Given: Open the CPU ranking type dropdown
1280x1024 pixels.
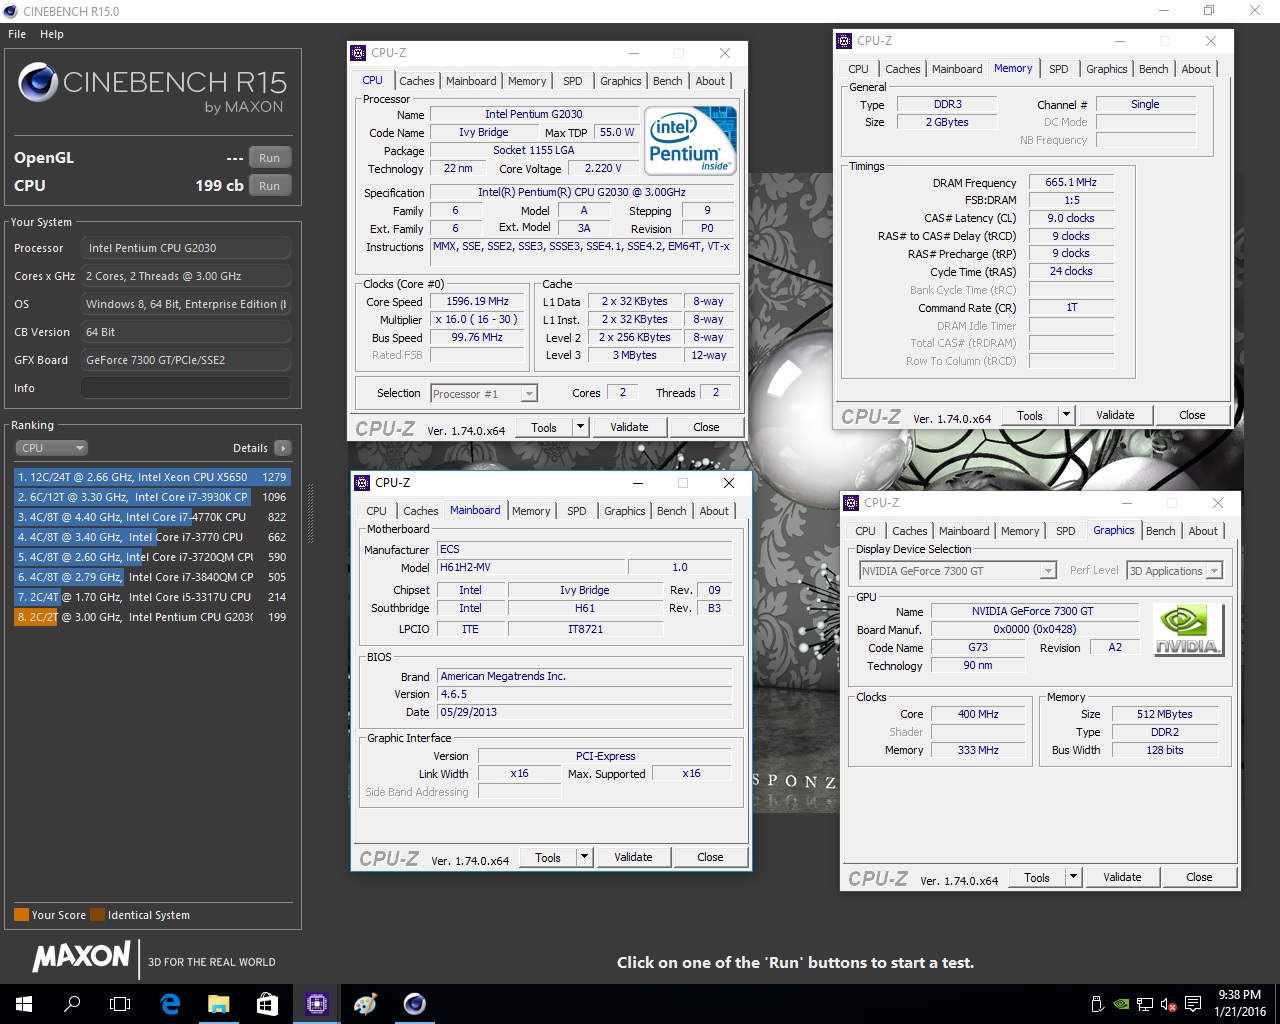Looking at the screenshot, I should click(x=52, y=448).
